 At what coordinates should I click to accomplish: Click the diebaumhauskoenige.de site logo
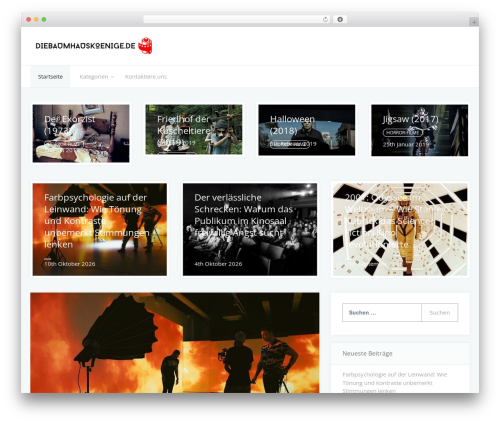[x=94, y=46]
